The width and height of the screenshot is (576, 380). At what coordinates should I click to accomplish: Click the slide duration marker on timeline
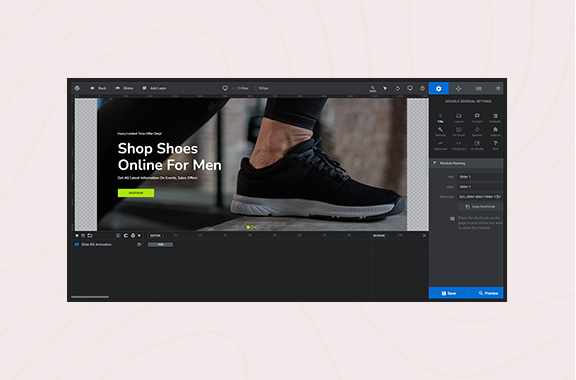pos(379,236)
